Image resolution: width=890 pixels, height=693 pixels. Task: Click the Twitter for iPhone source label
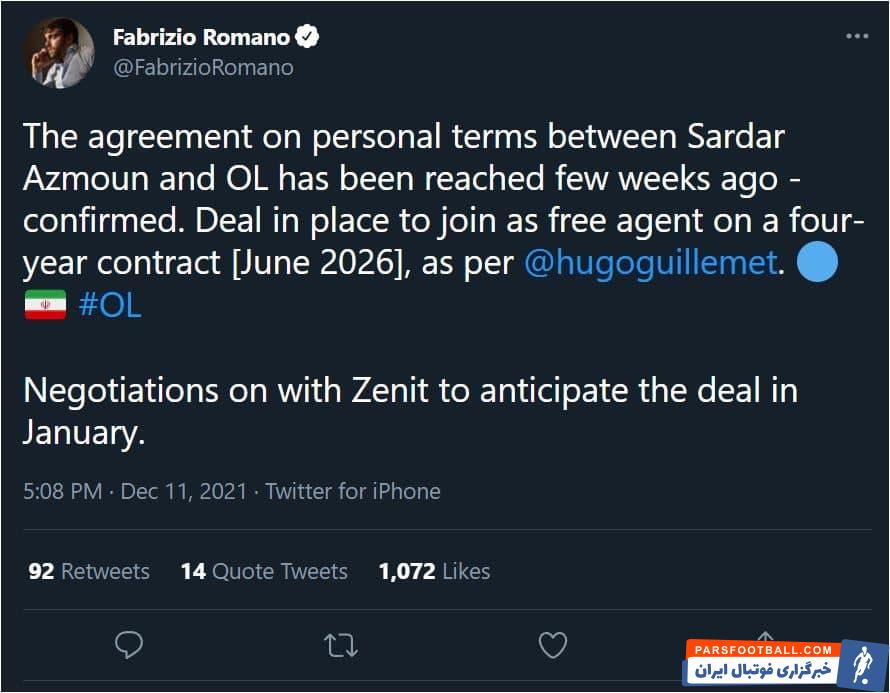click(x=353, y=491)
